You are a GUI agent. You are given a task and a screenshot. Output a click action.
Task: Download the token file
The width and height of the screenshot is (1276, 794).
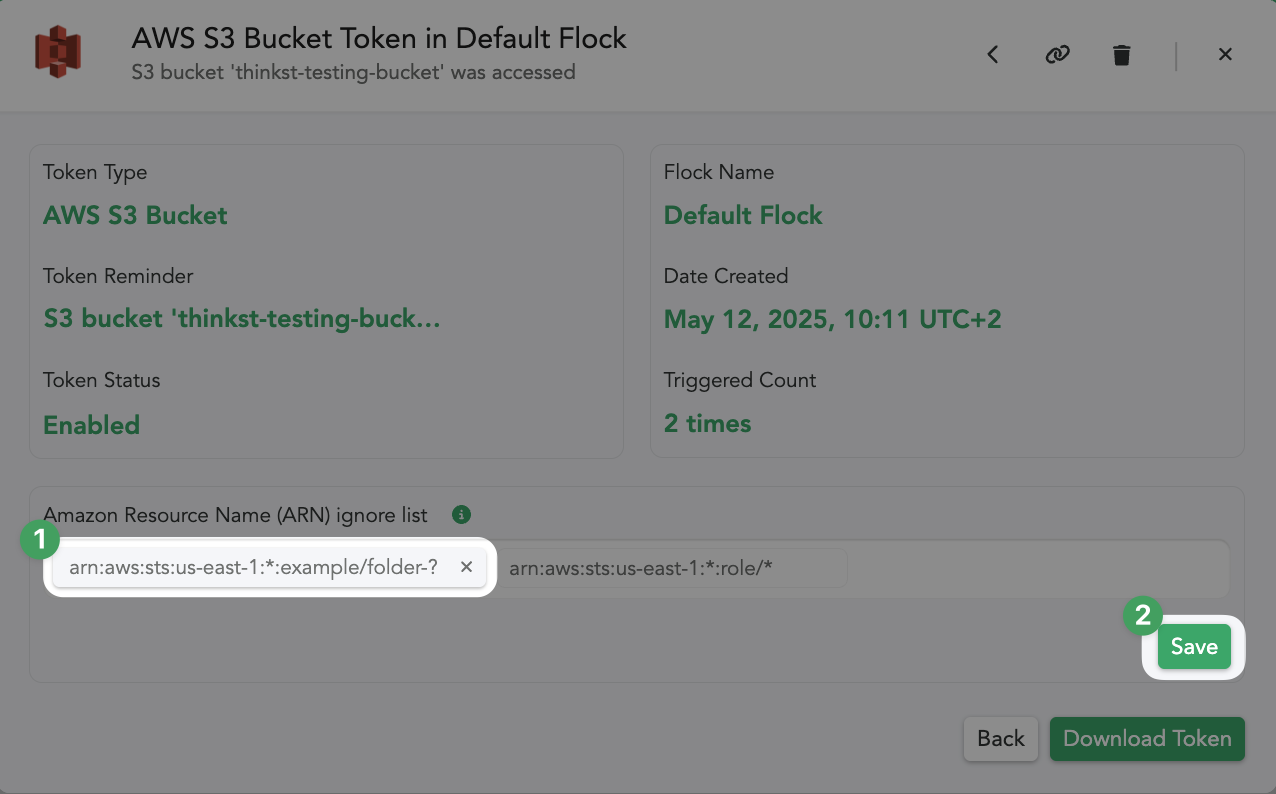tap(1147, 739)
